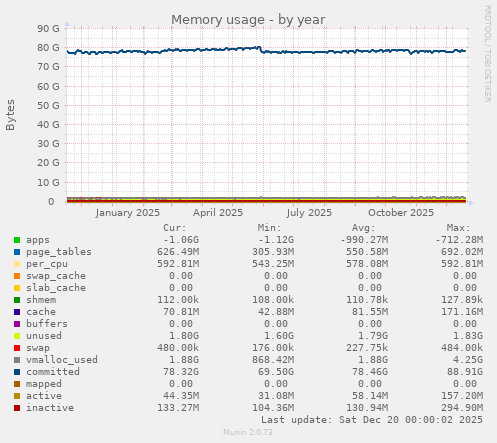Screen dimensions: 497x443
Task: Click the 'swap_cache' legend label
Action: pyautogui.click(x=56, y=276)
